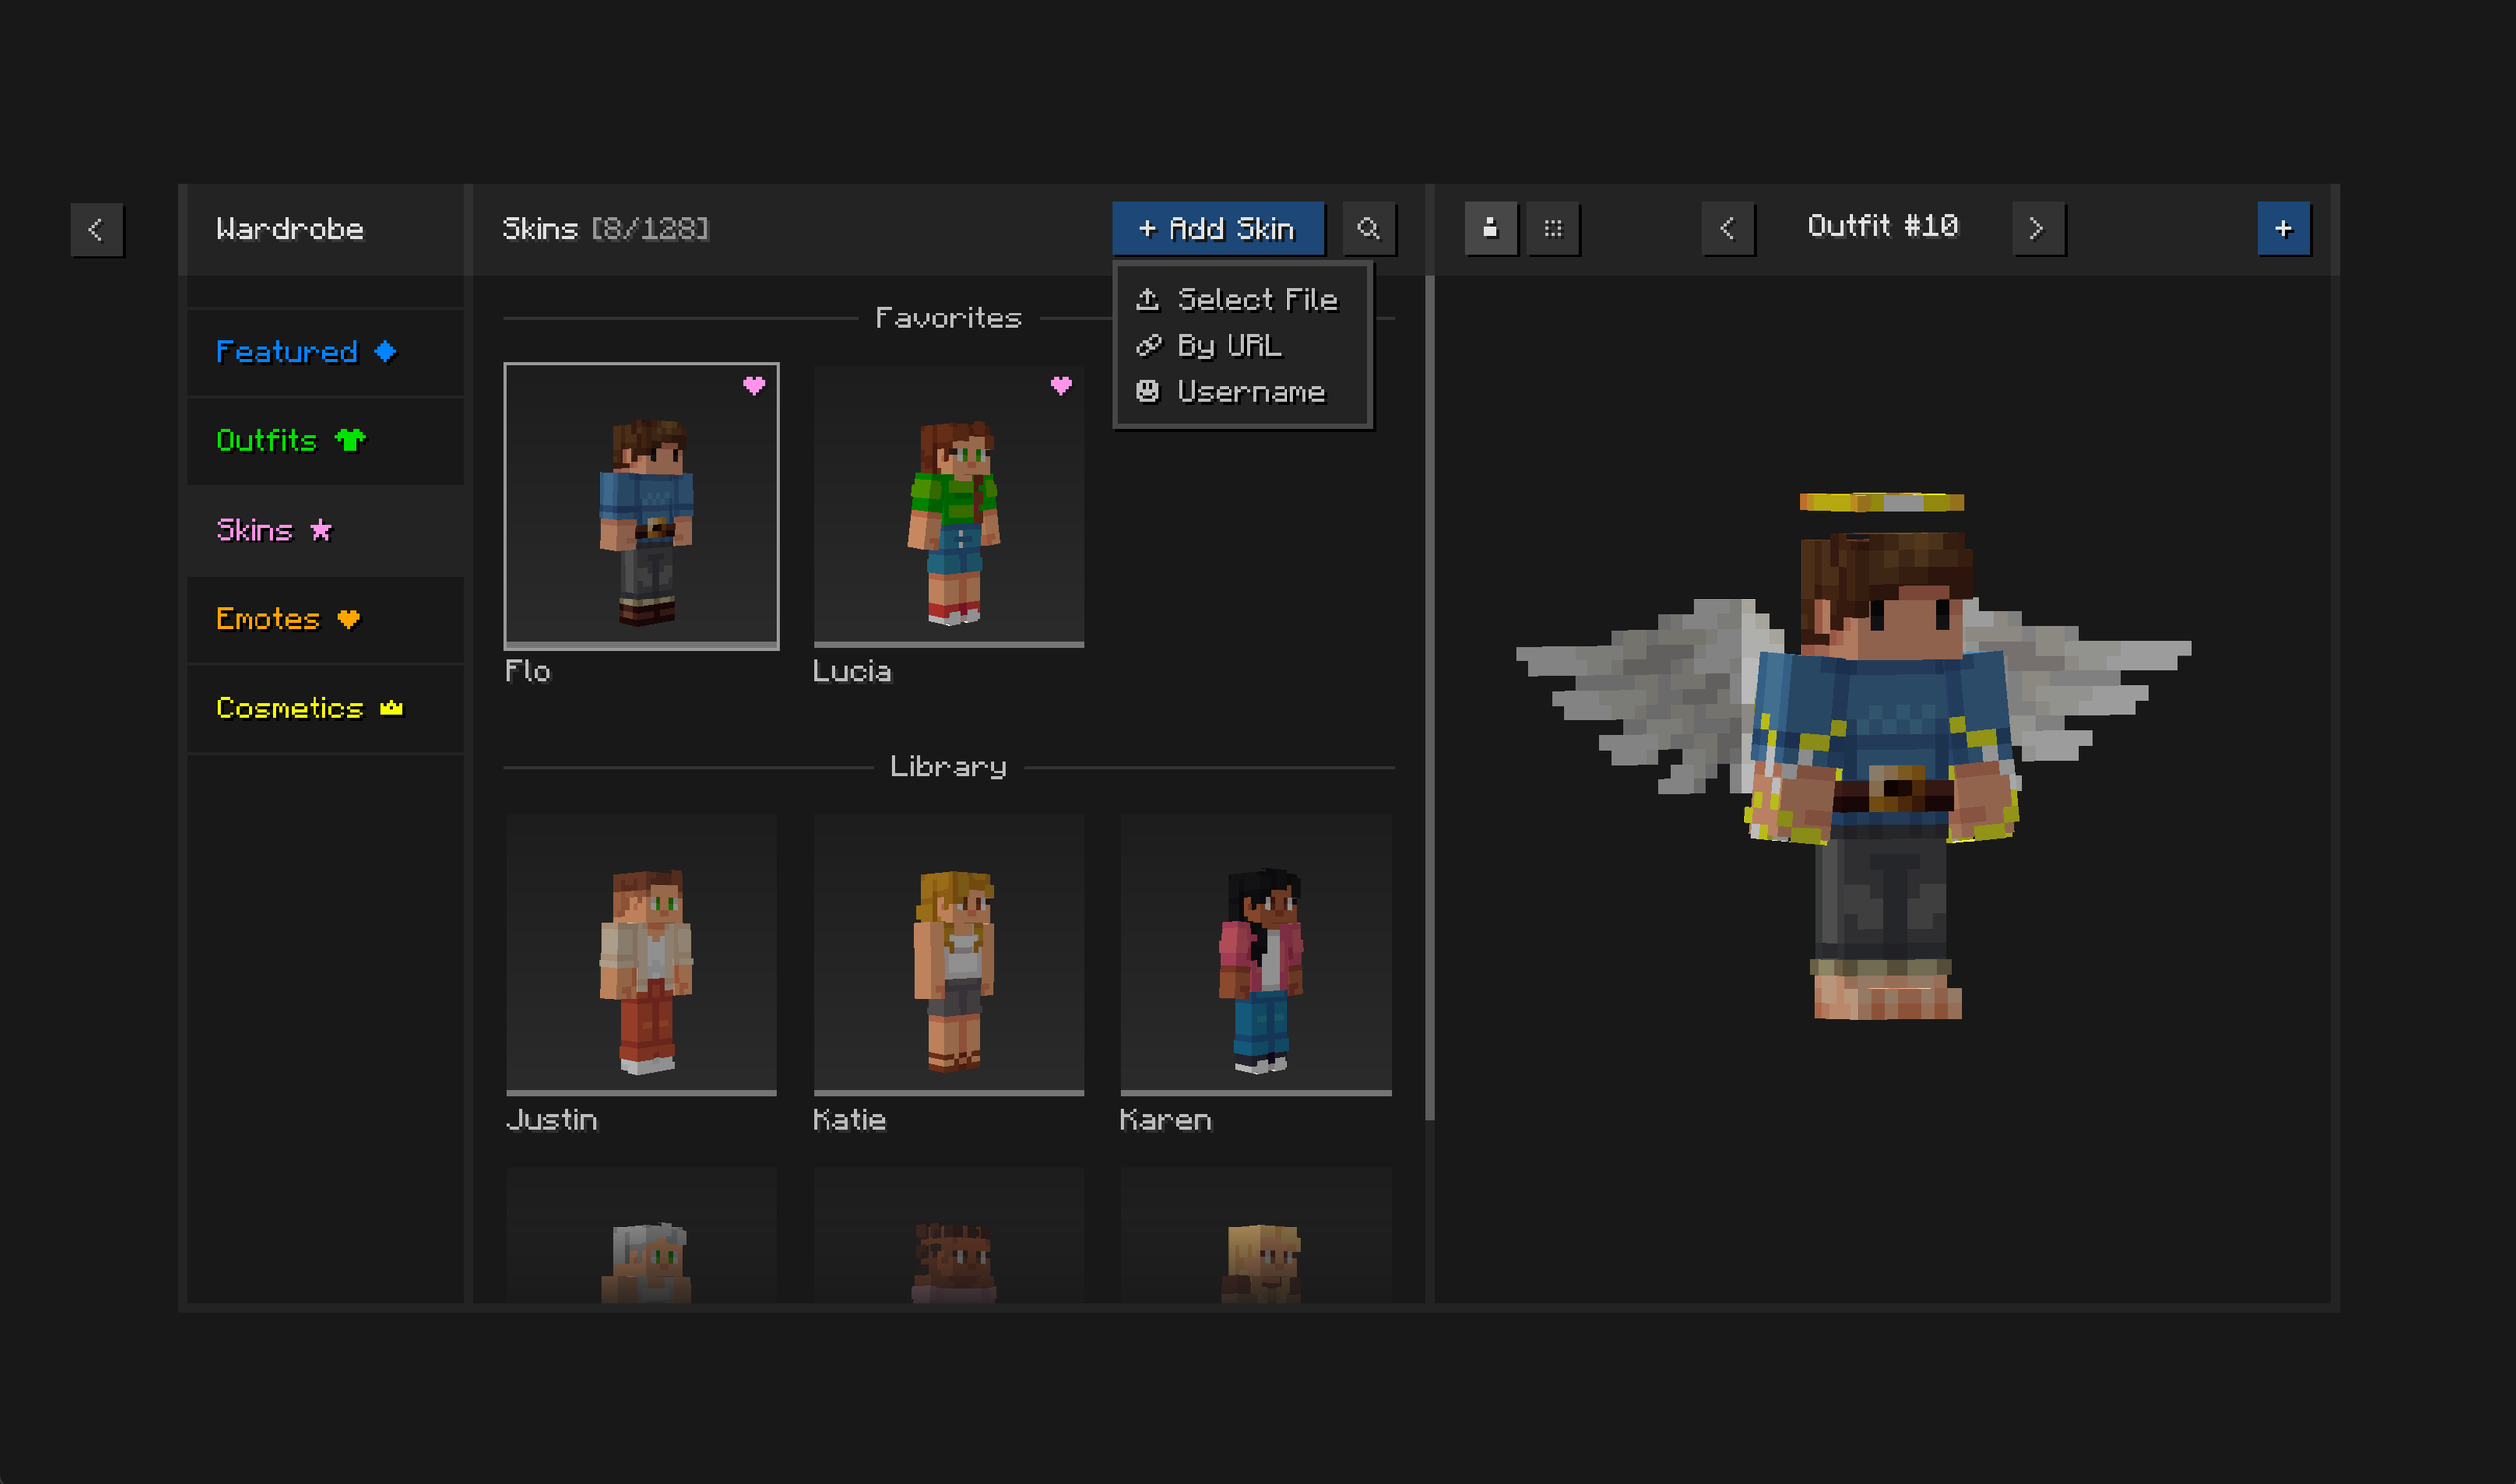Viewport: 2516px width, 1484px height.
Task: Click the diamond icon next to Featured
Action: click(386, 351)
